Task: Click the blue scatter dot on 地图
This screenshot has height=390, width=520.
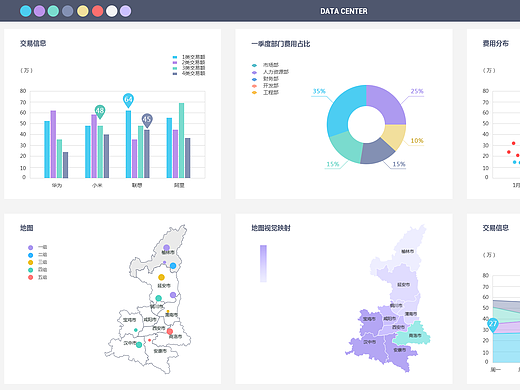Action: [x=173, y=266]
